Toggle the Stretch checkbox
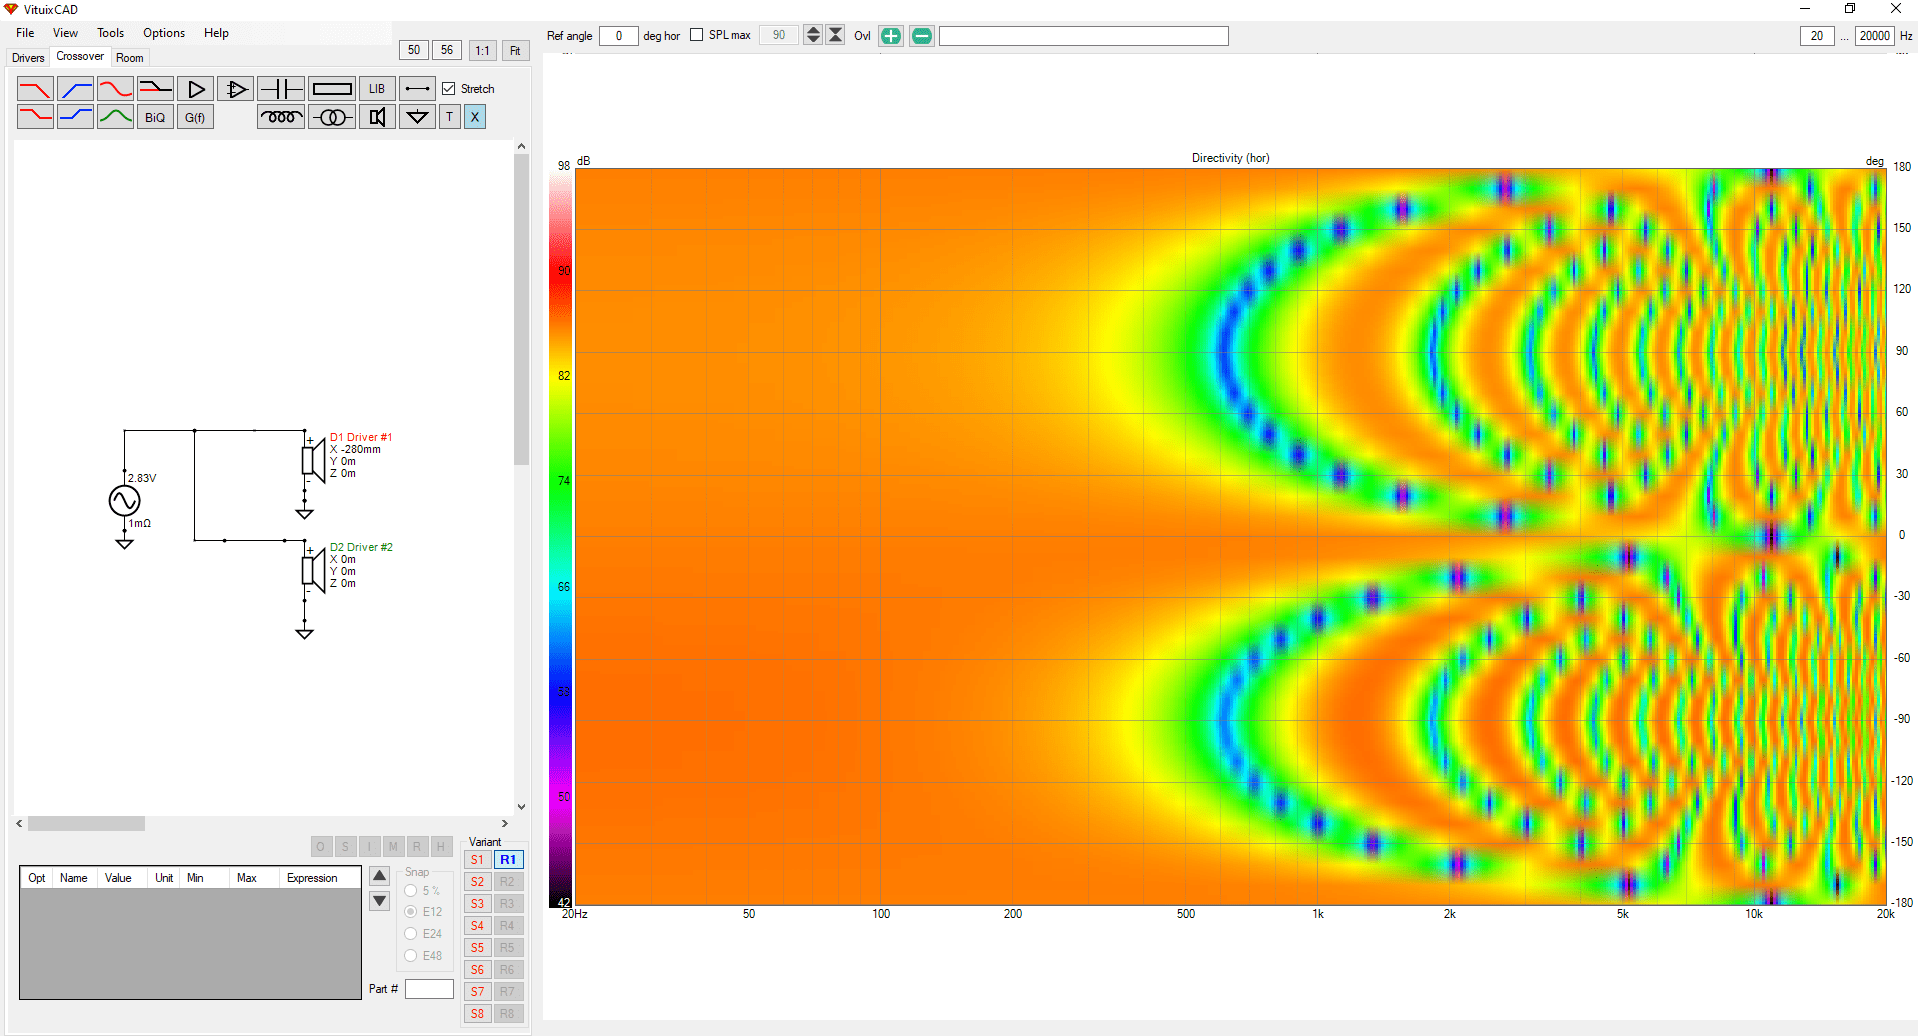Image resolution: width=1918 pixels, height=1036 pixels. coord(449,89)
